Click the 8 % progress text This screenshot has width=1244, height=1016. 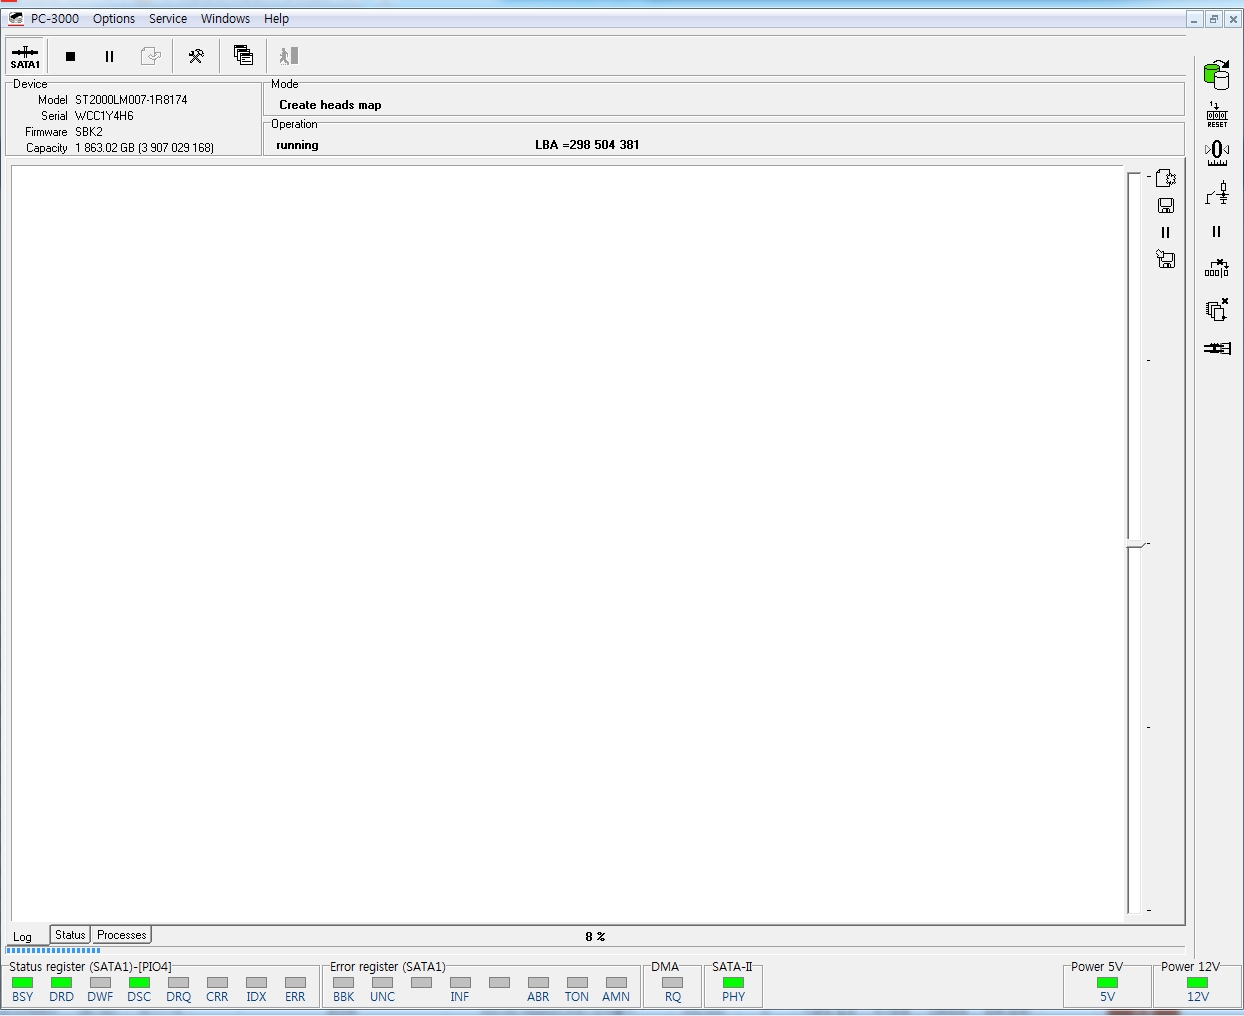click(x=595, y=937)
